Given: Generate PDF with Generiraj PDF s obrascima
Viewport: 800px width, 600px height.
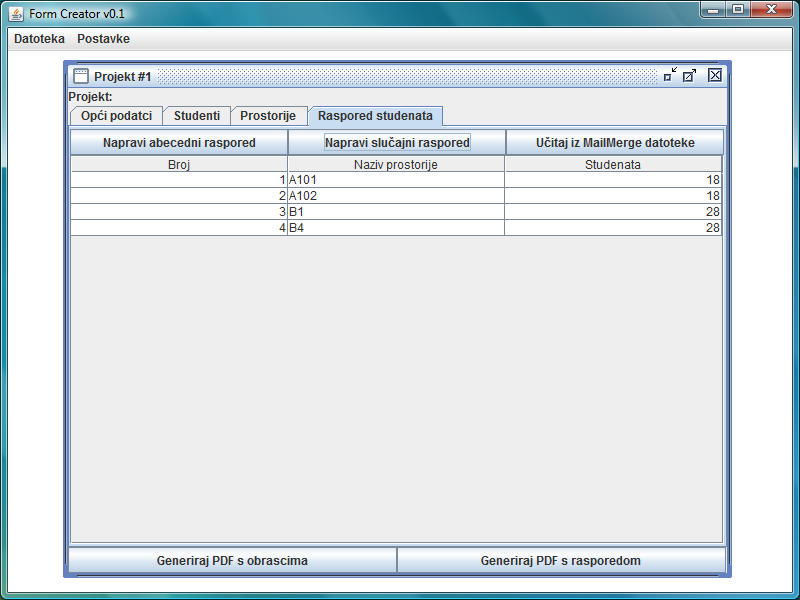Looking at the screenshot, I should [x=232, y=561].
